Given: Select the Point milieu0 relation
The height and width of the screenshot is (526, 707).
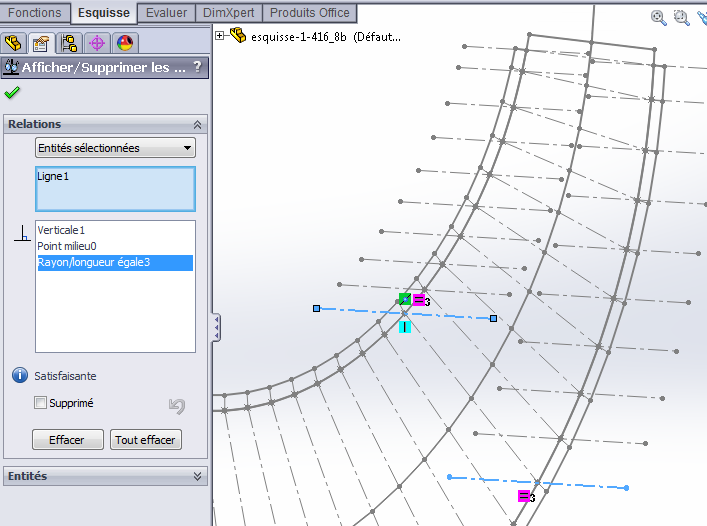Looking at the screenshot, I should tap(67, 246).
